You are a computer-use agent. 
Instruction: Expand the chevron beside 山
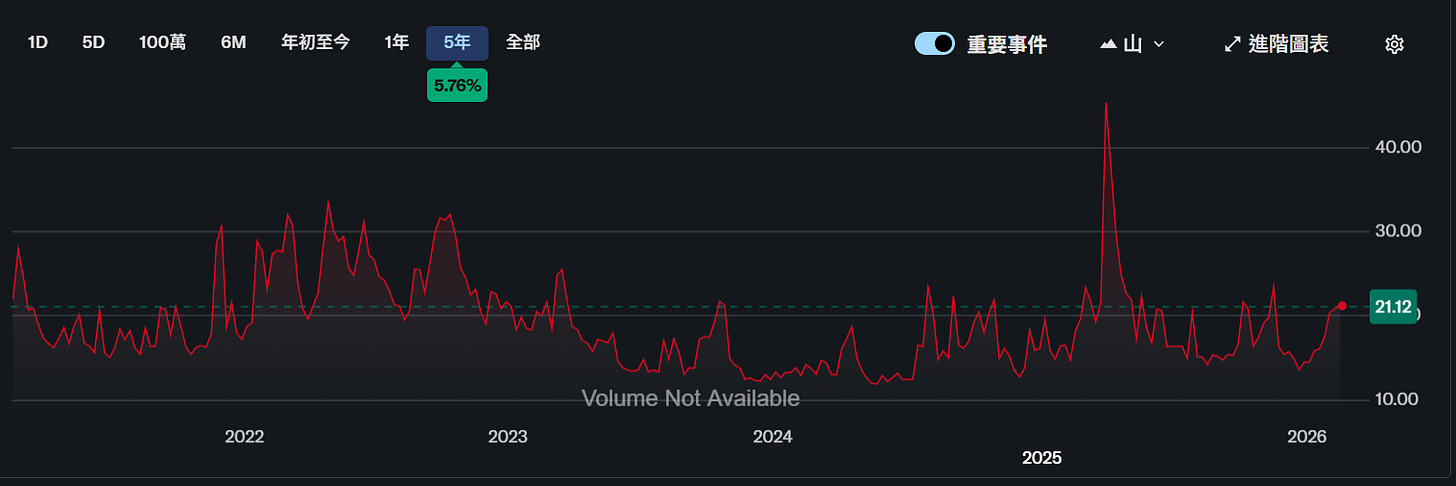point(1159,44)
